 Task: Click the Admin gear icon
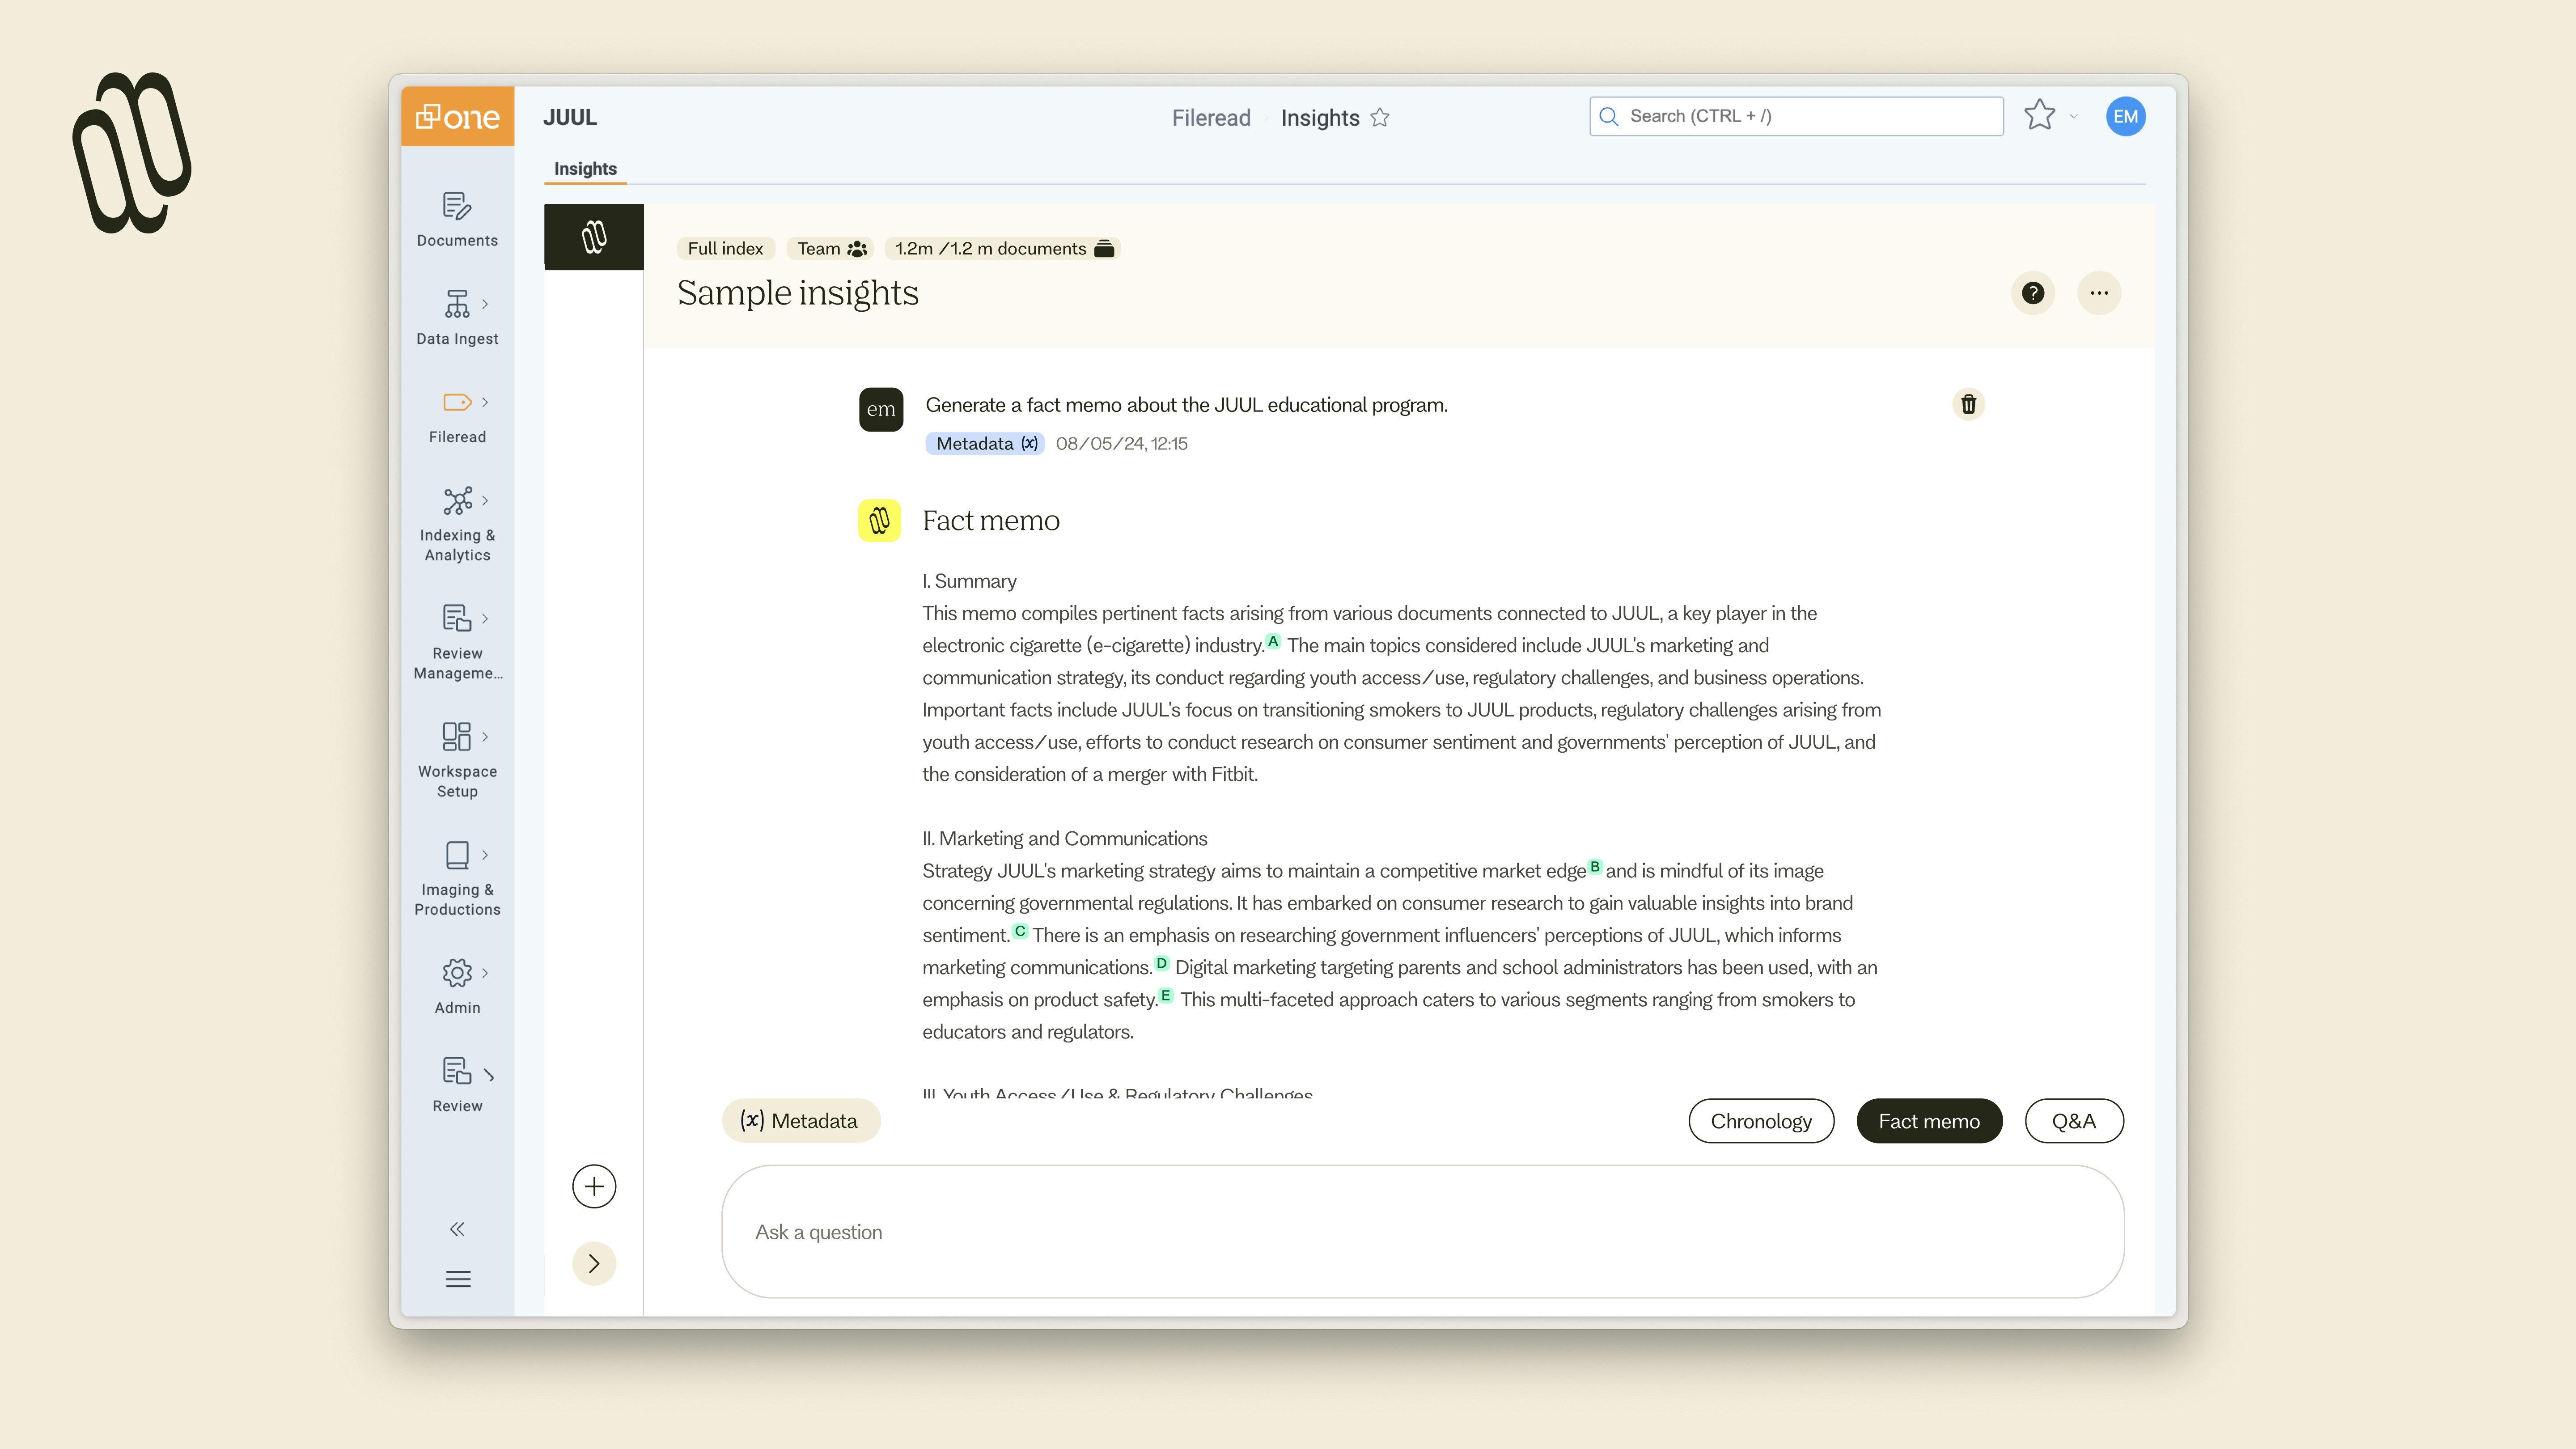[457, 973]
